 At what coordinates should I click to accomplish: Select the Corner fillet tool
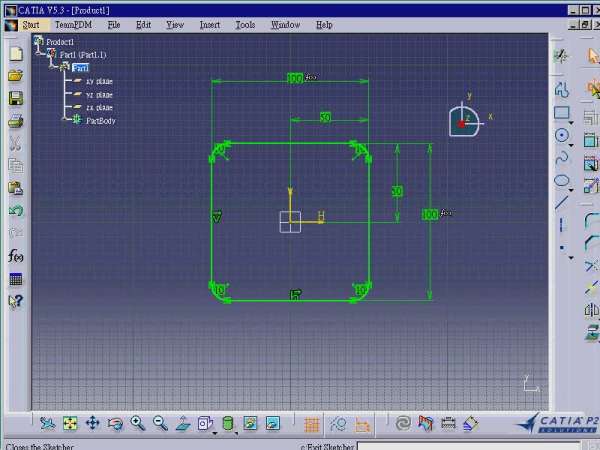592,221
